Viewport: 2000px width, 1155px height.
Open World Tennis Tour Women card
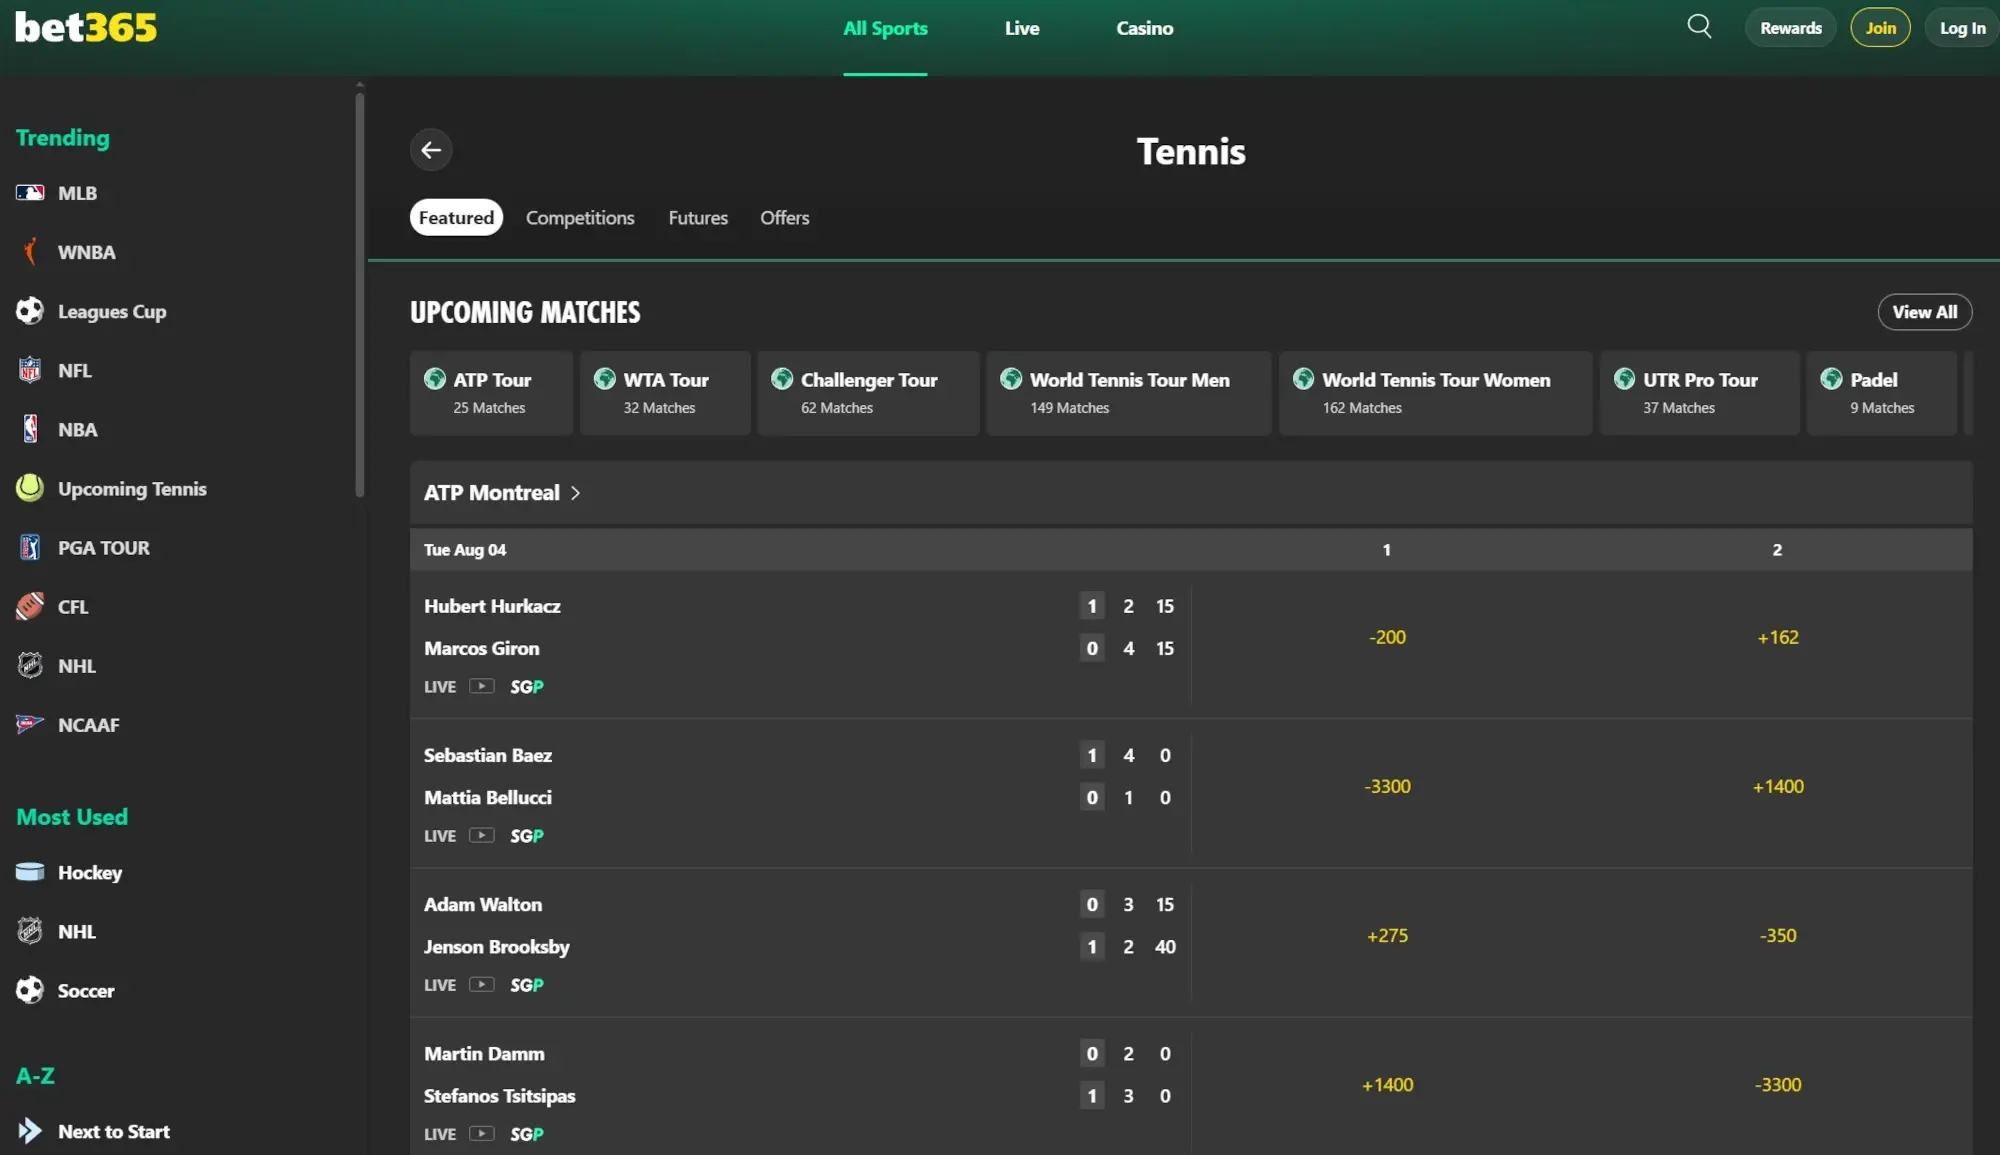(x=1435, y=393)
